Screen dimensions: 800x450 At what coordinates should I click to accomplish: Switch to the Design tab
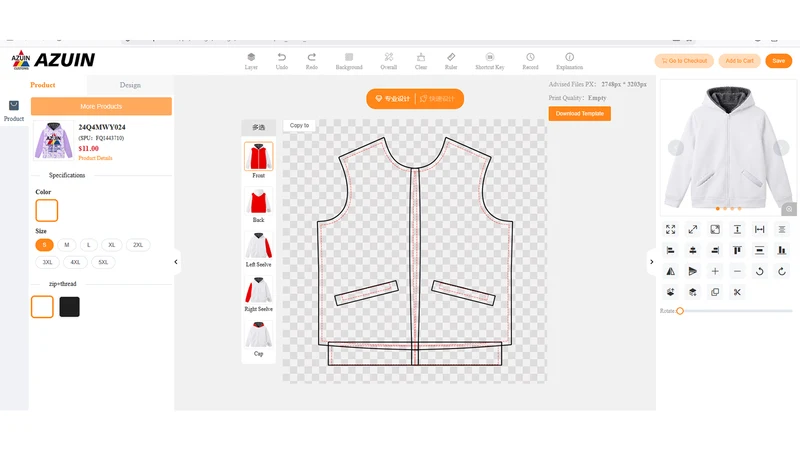[130, 85]
